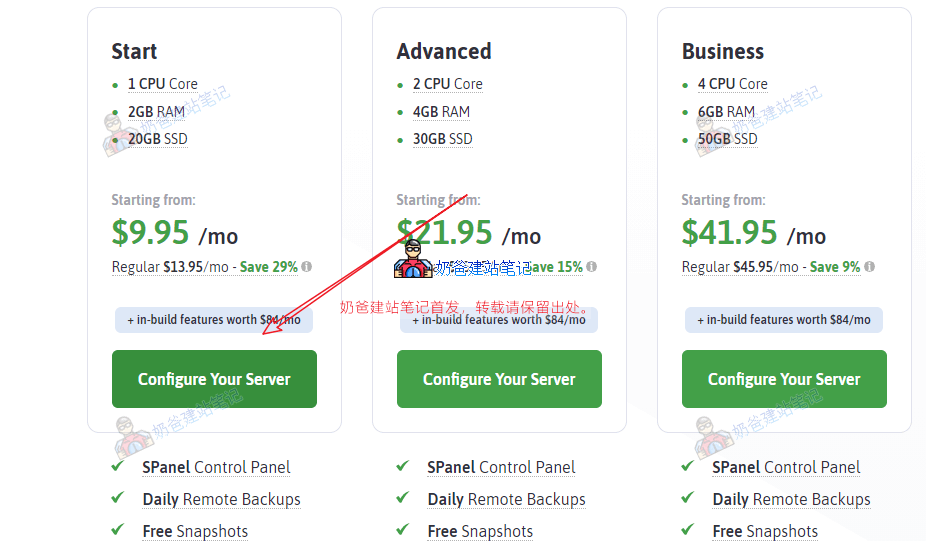Configure the Business plan server
926x541 pixels.
[x=784, y=379]
